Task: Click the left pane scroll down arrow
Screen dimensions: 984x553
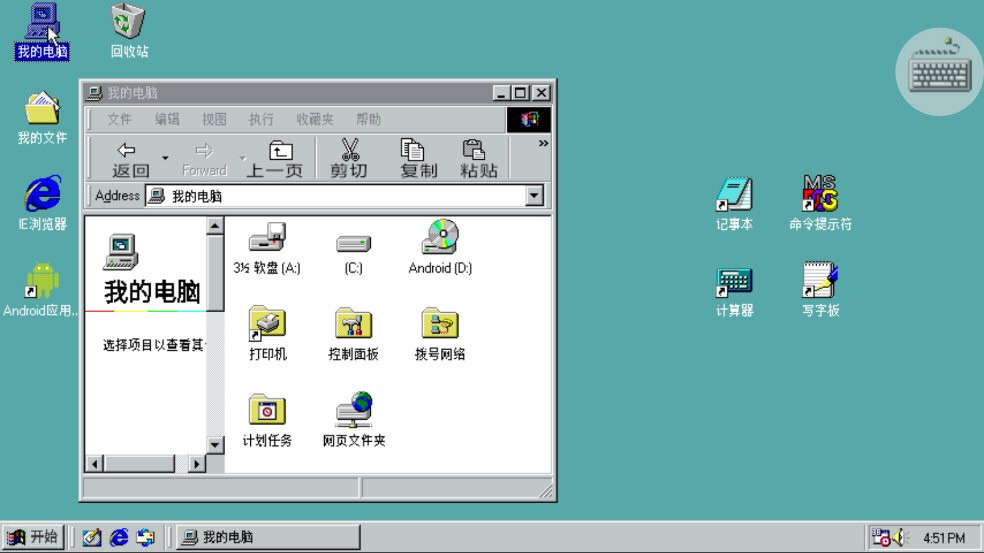Action: (215, 445)
